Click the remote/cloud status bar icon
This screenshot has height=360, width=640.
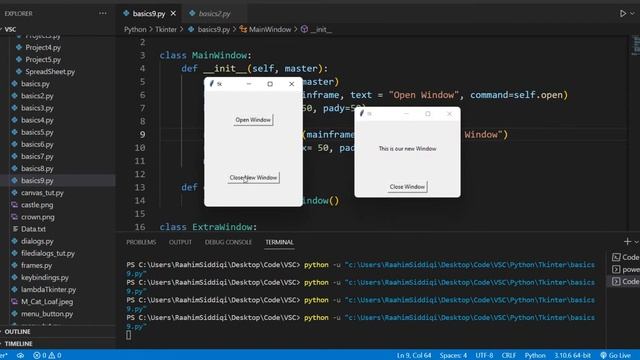(20, 356)
